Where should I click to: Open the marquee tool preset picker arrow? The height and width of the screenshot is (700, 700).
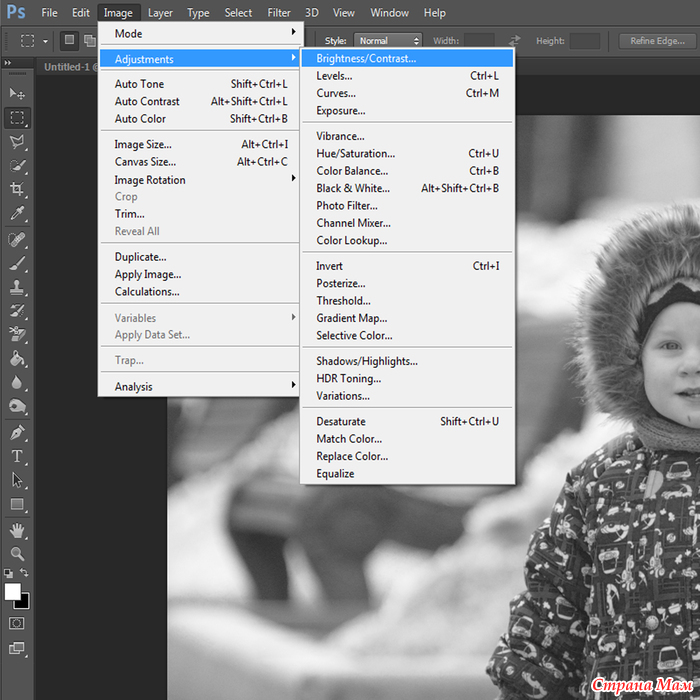click(45, 41)
